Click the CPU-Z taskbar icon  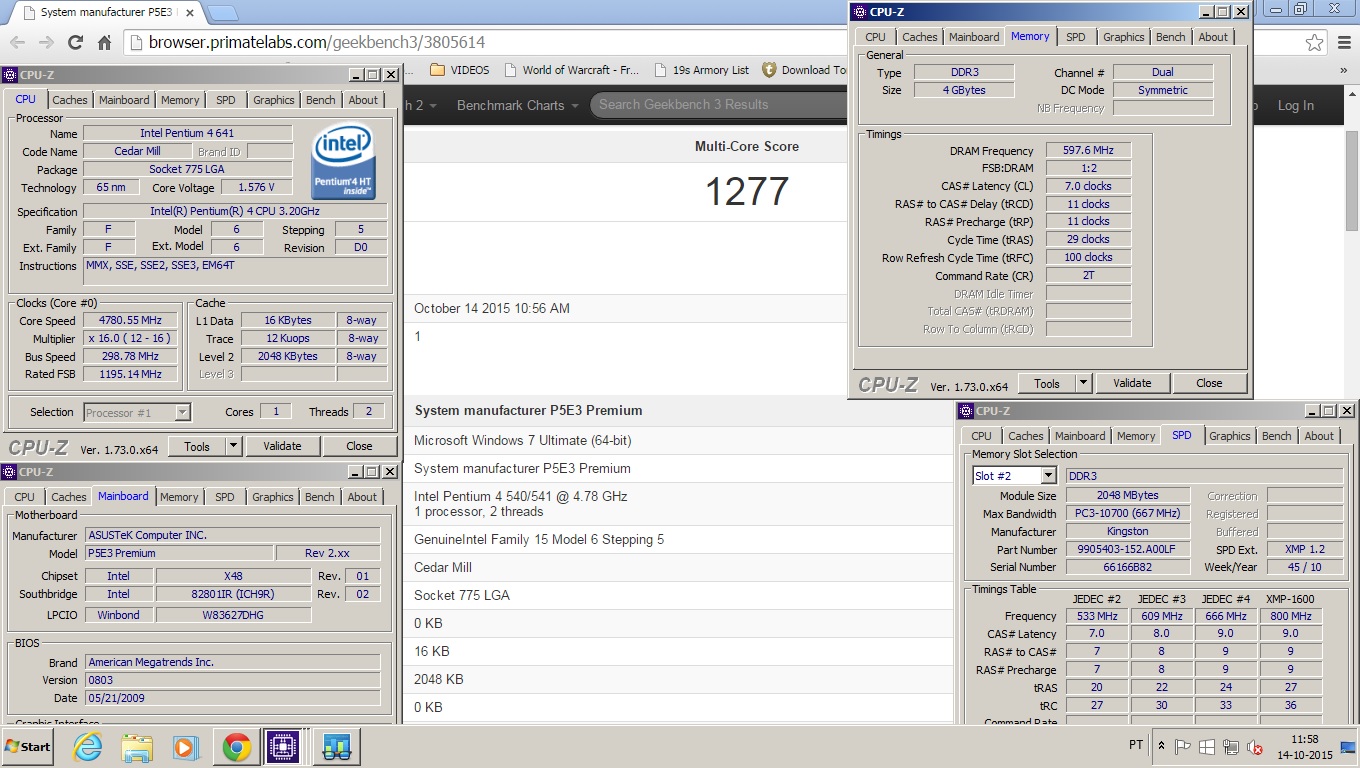click(285, 747)
